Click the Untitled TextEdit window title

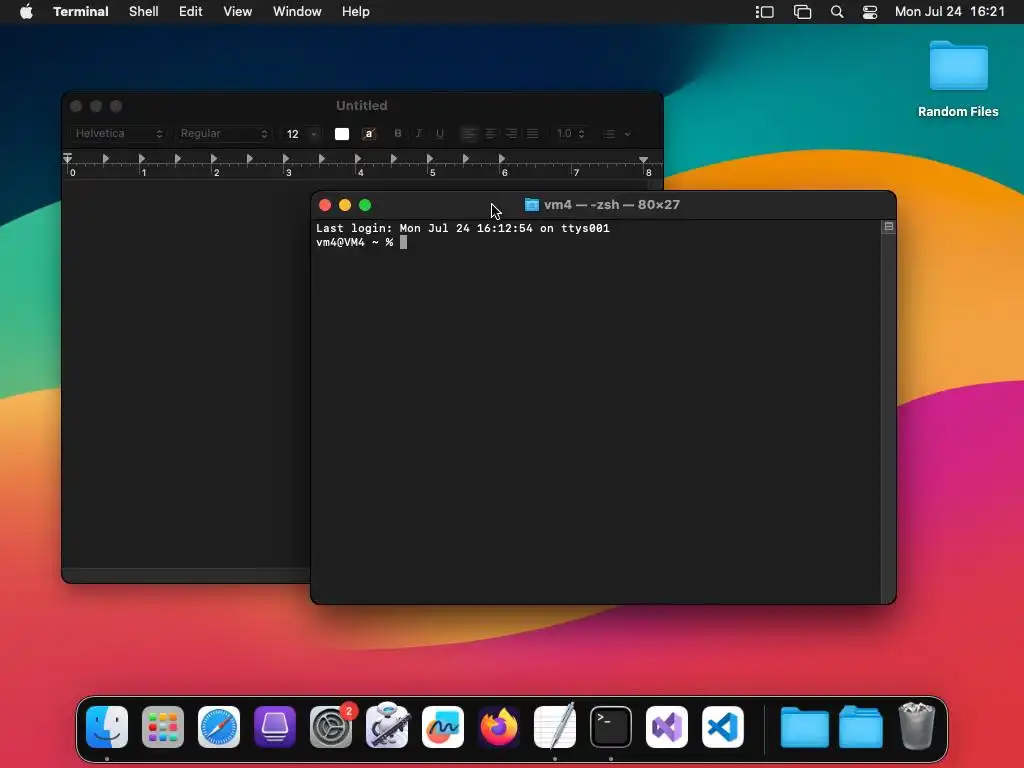pyautogui.click(x=362, y=106)
